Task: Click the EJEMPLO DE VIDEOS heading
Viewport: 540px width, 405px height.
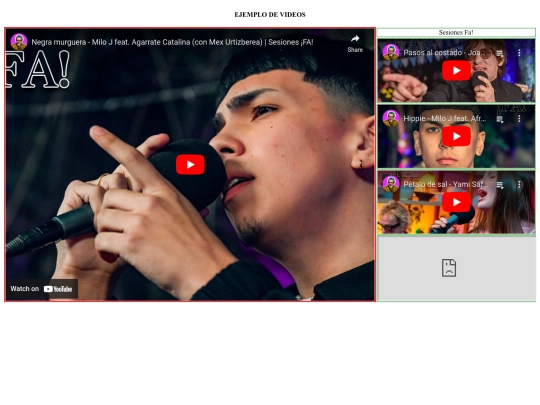Action: [270, 14]
